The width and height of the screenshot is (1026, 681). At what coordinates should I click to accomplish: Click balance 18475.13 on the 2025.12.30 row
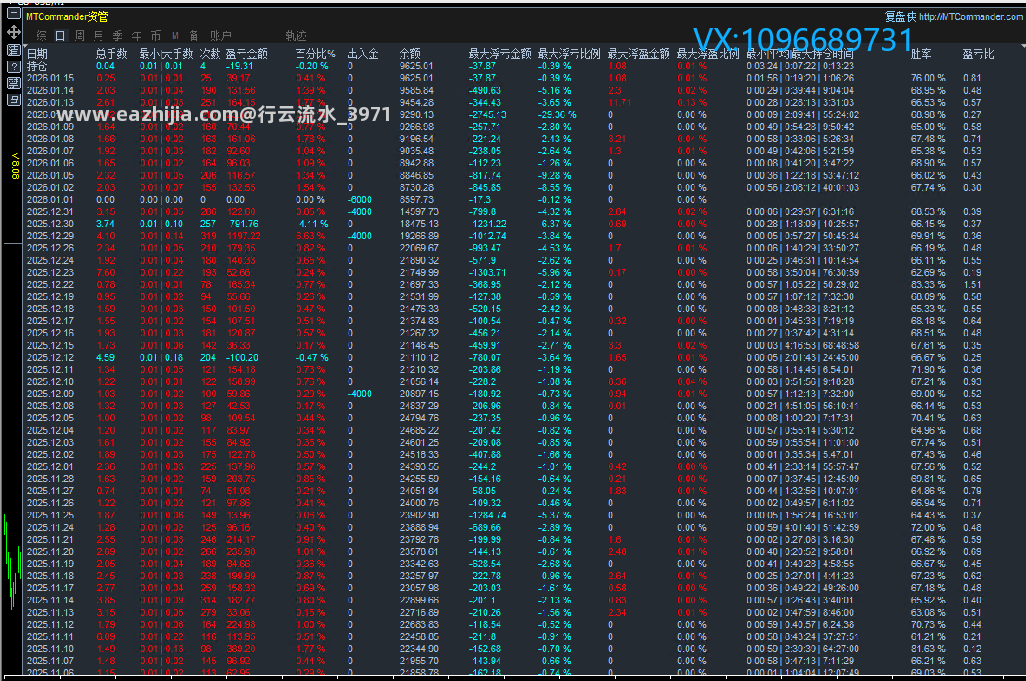[419, 224]
